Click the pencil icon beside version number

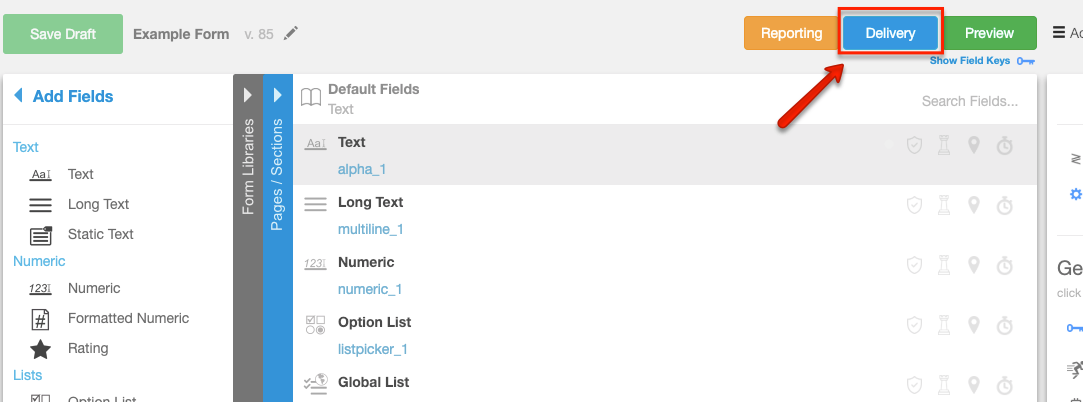pyautogui.click(x=291, y=34)
